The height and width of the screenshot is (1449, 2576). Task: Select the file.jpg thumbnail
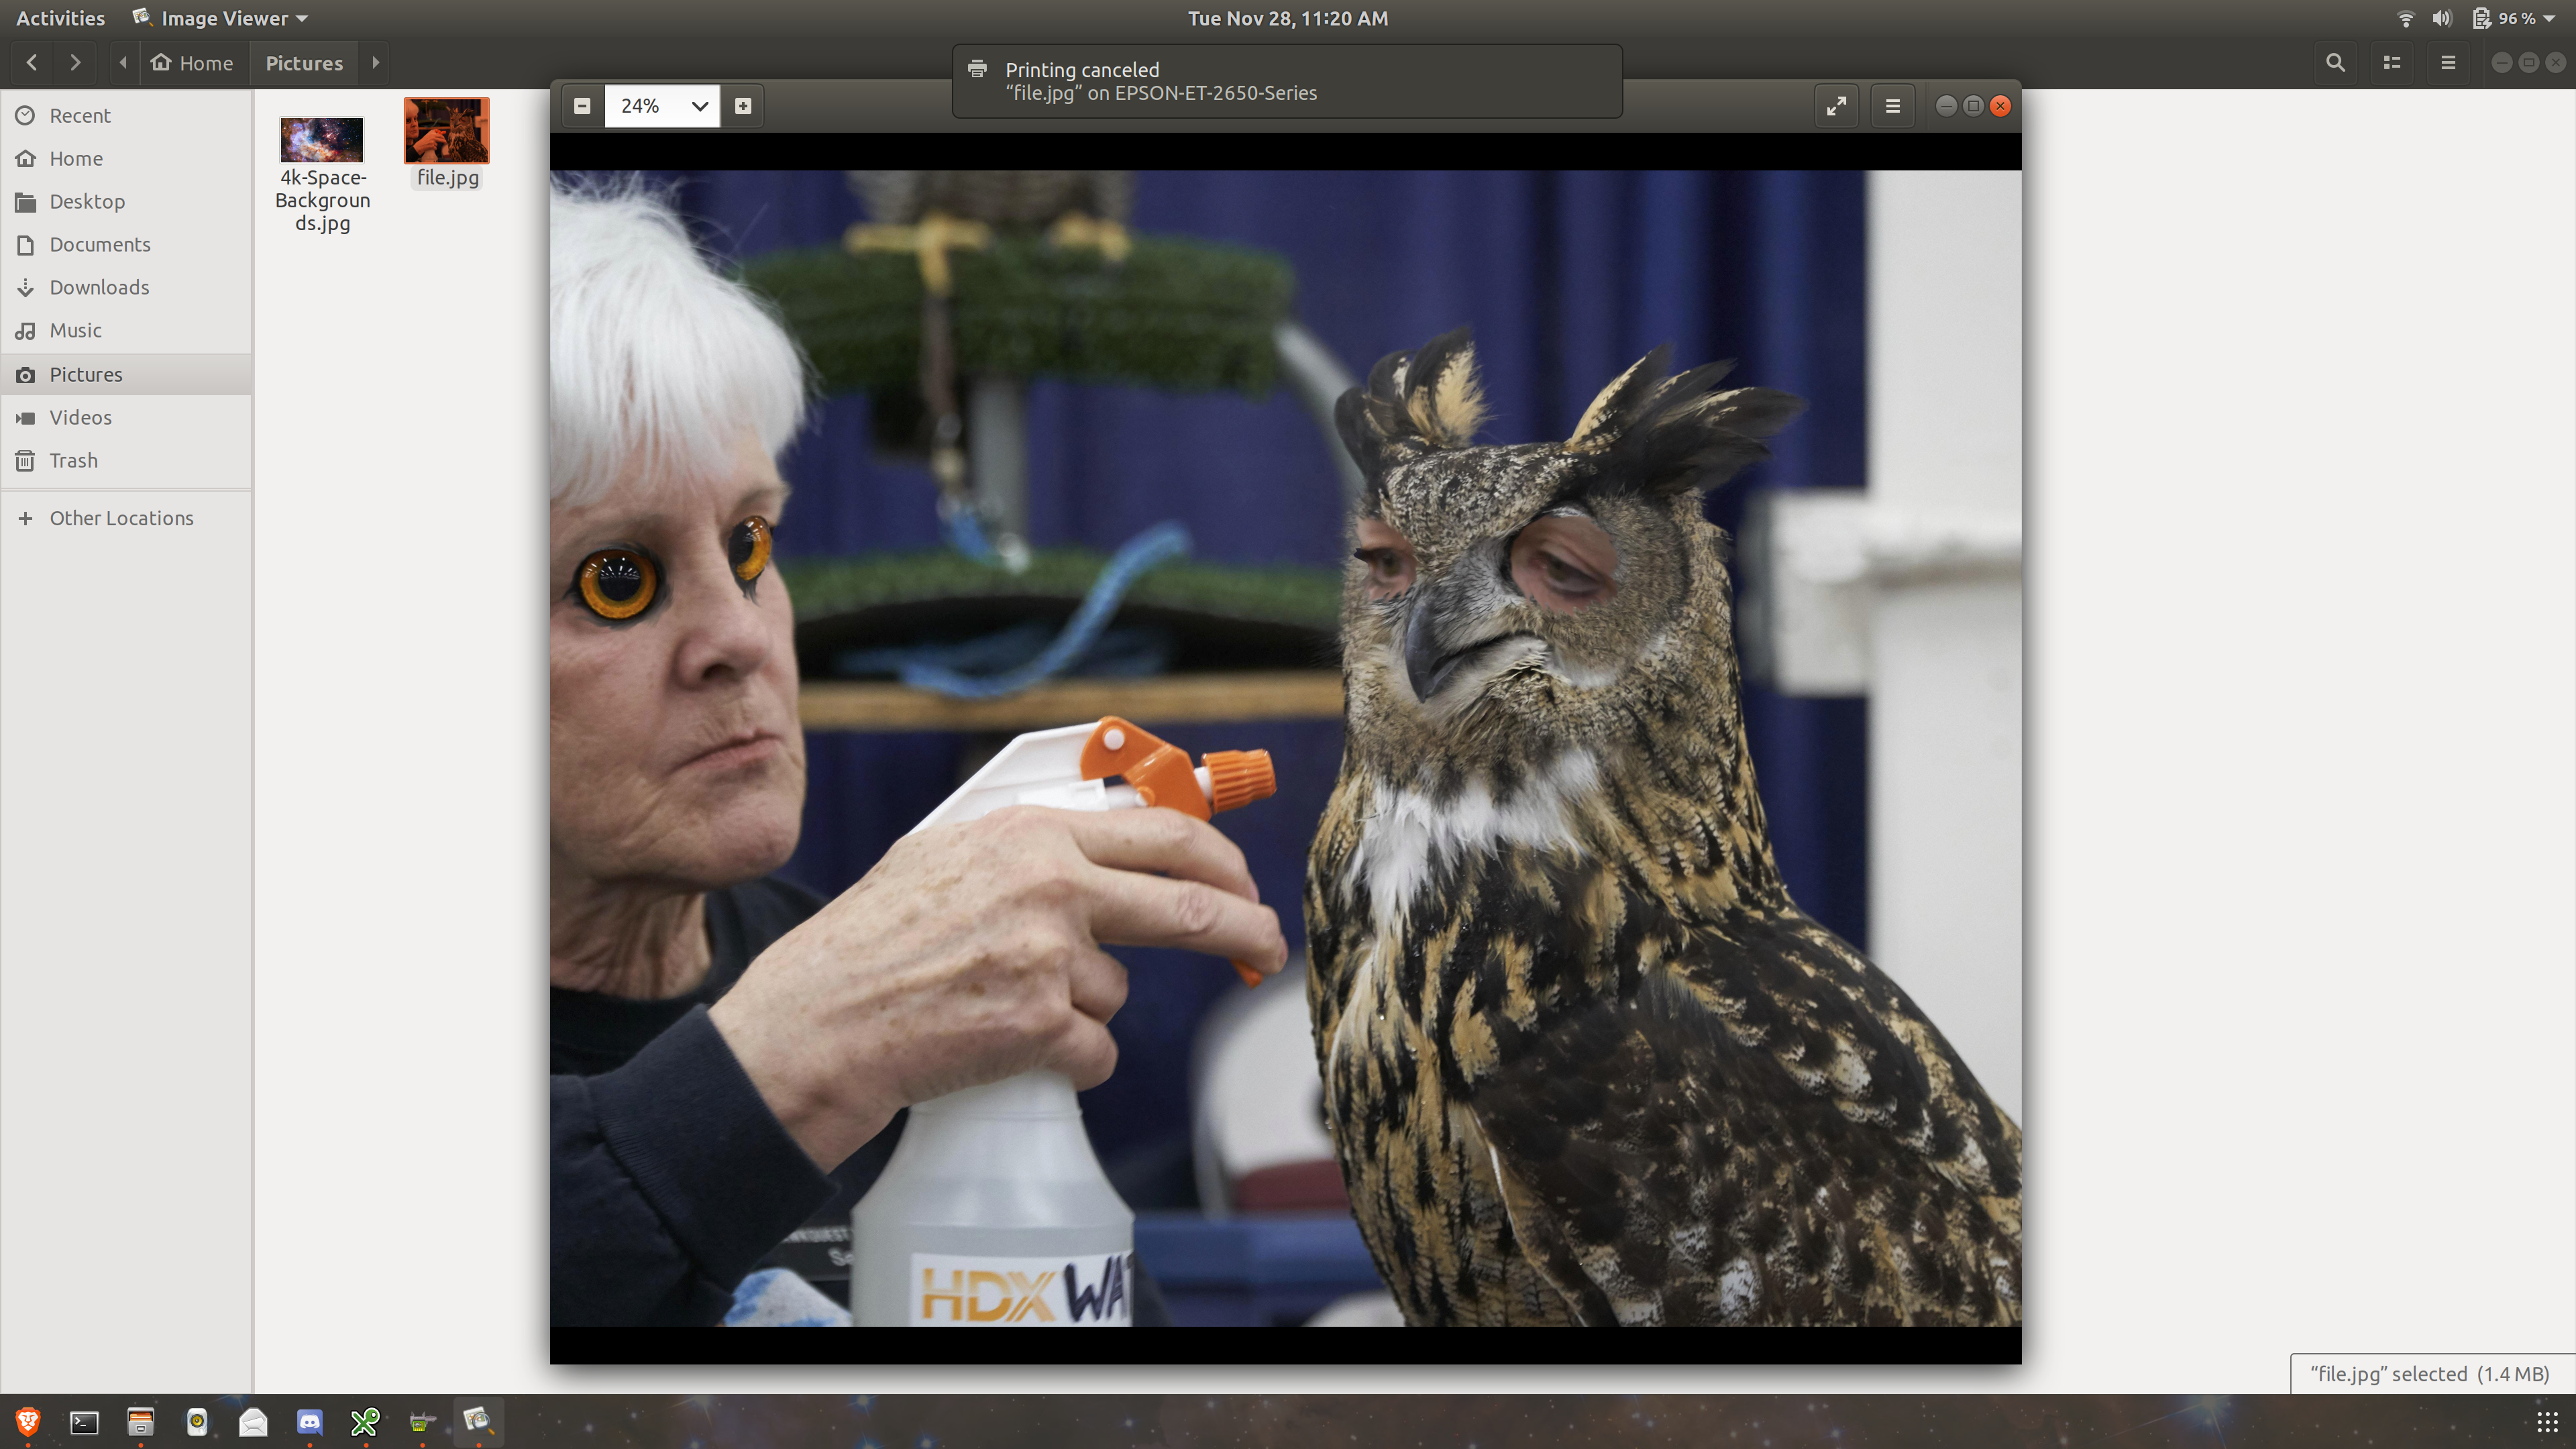click(447, 131)
